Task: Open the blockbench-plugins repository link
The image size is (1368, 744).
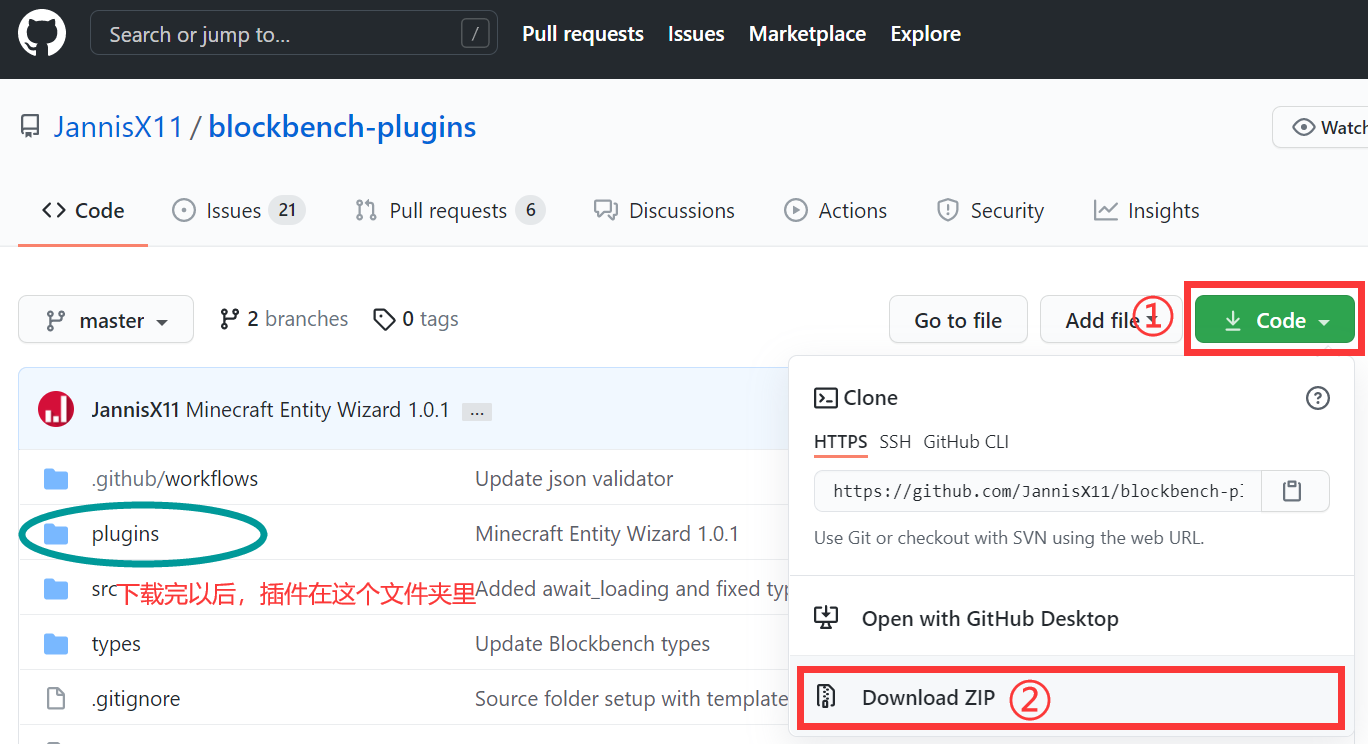Action: pos(342,127)
